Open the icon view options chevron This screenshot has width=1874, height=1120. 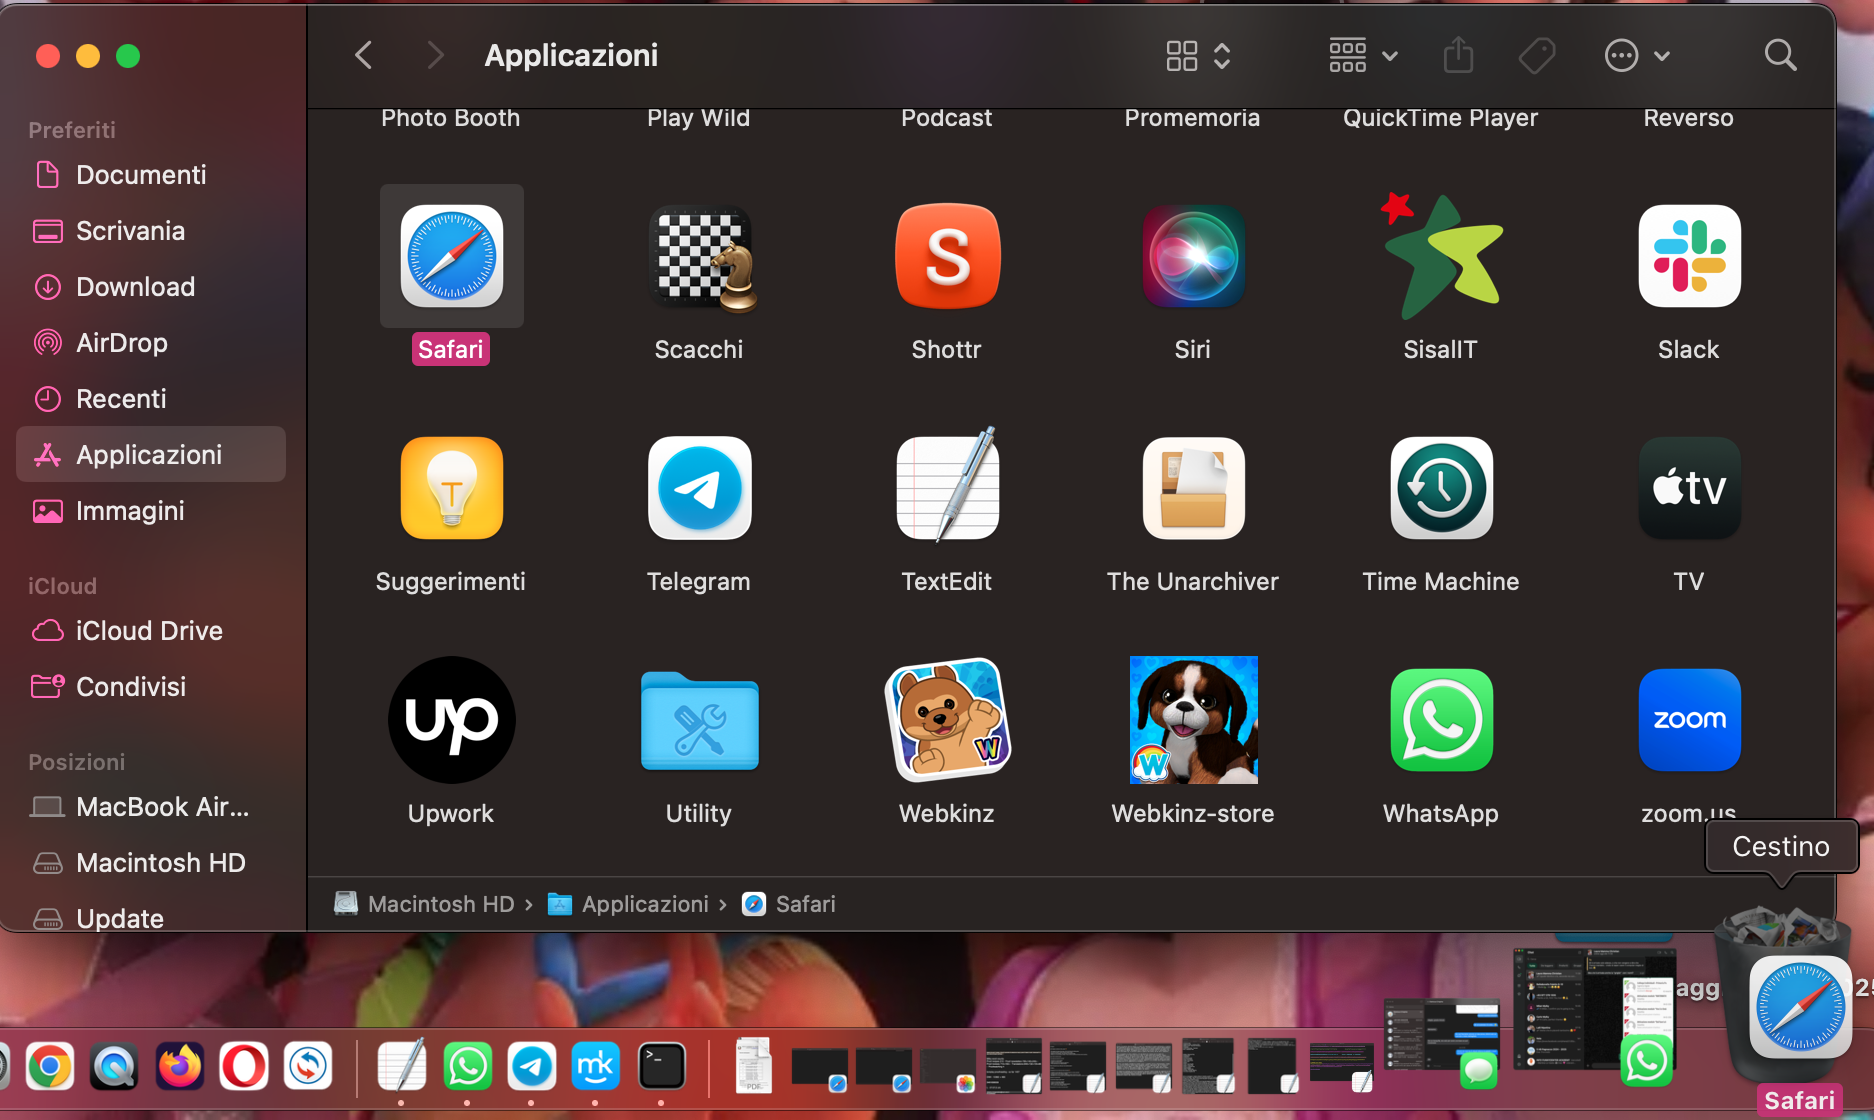coord(1222,55)
